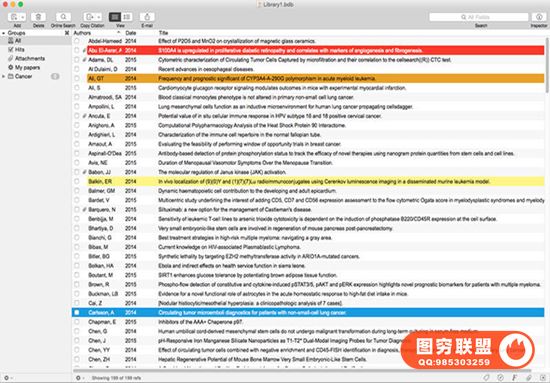Open the attachment paperclip on Barquero, N row
This screenshot has height=383, width=550.
click(x=84, y=210)
